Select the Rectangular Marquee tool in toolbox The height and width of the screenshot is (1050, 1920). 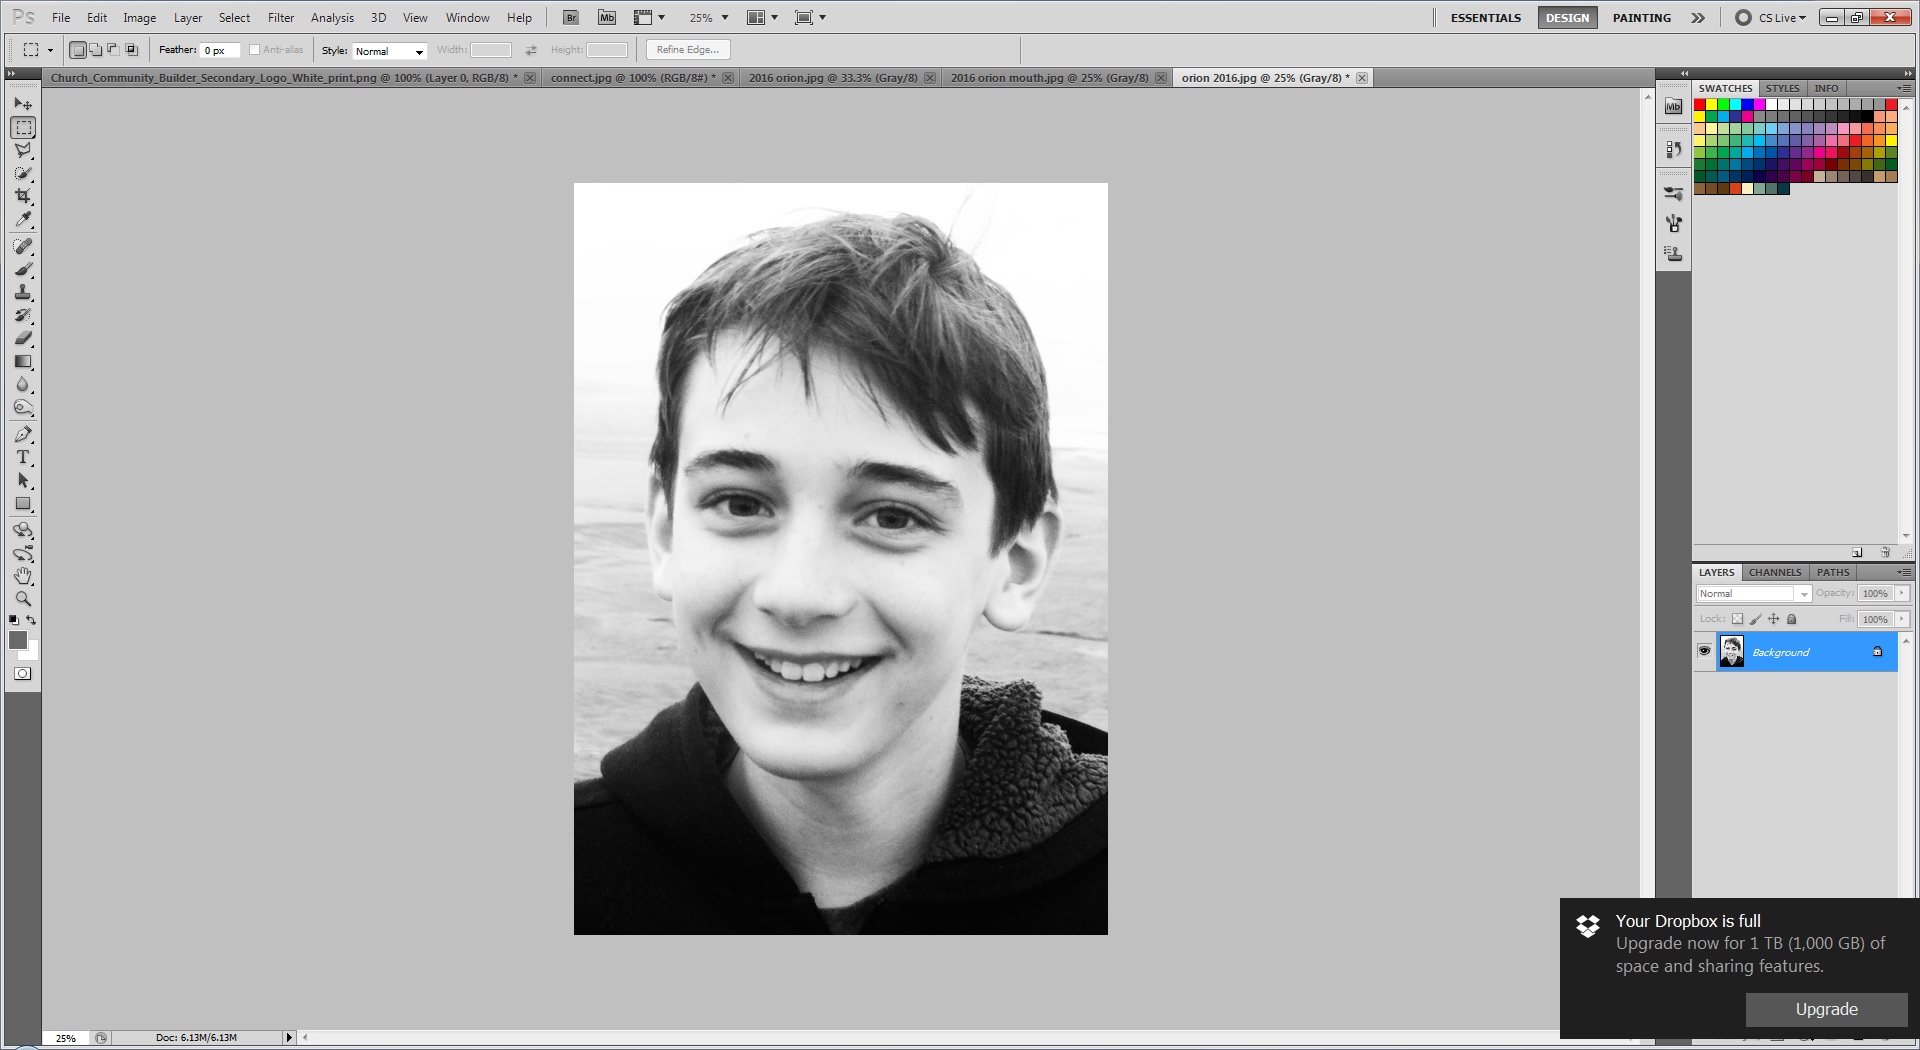[23, 128]
